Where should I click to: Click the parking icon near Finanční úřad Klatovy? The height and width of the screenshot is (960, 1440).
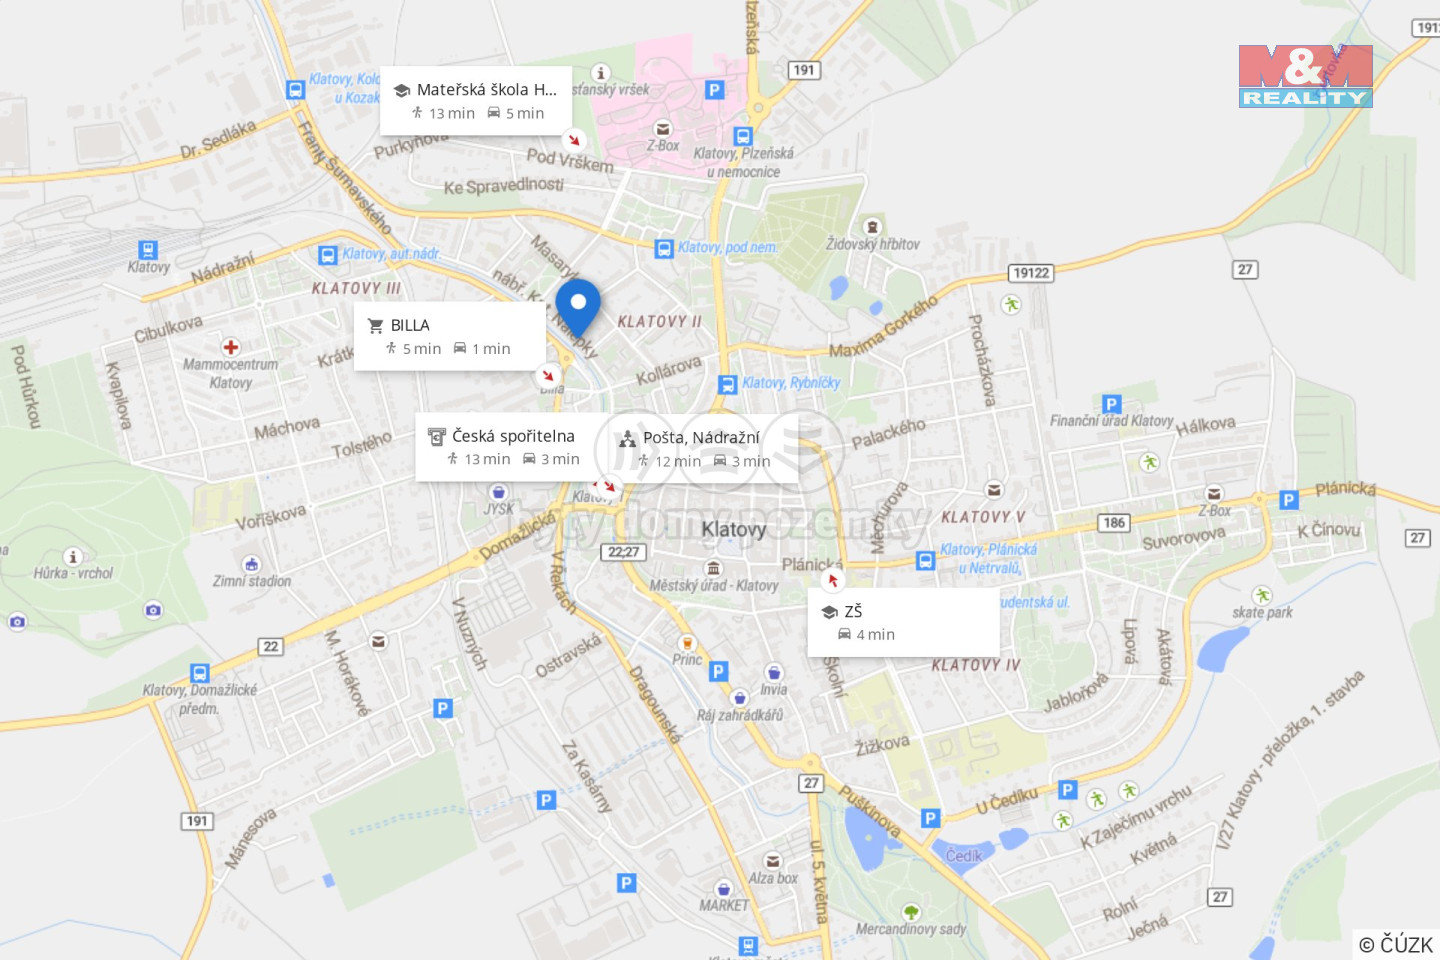[x=1111, y=404]
